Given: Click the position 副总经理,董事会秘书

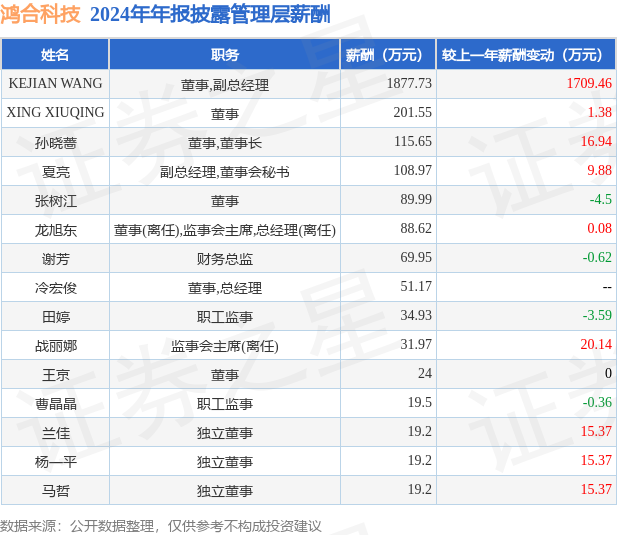Looking at the screenshot, I should coord(225,172).
